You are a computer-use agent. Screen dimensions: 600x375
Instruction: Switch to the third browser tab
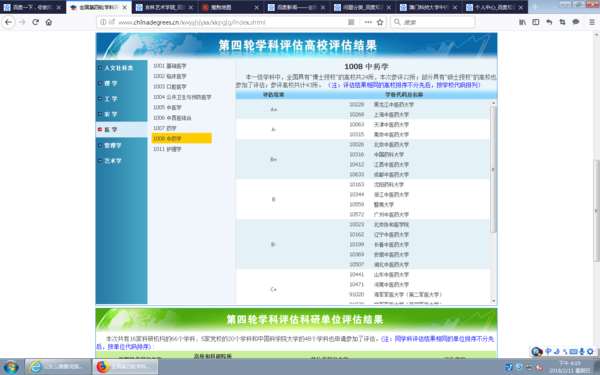point(165,7)
